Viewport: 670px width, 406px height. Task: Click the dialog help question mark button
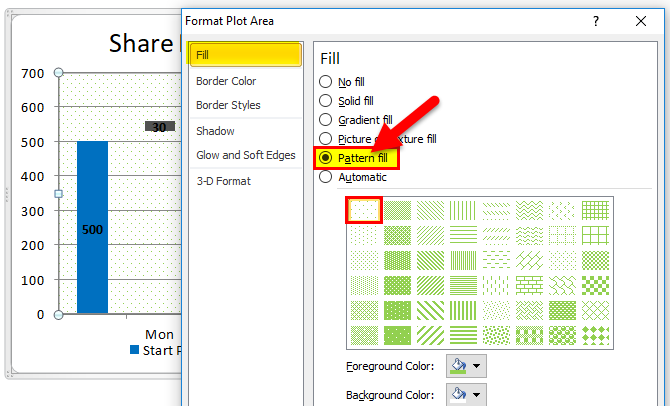596,21
